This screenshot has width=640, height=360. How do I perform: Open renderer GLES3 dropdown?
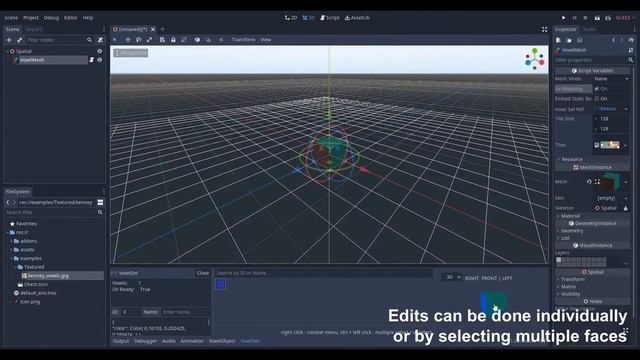pyautogui.click(x=625, y=18)
